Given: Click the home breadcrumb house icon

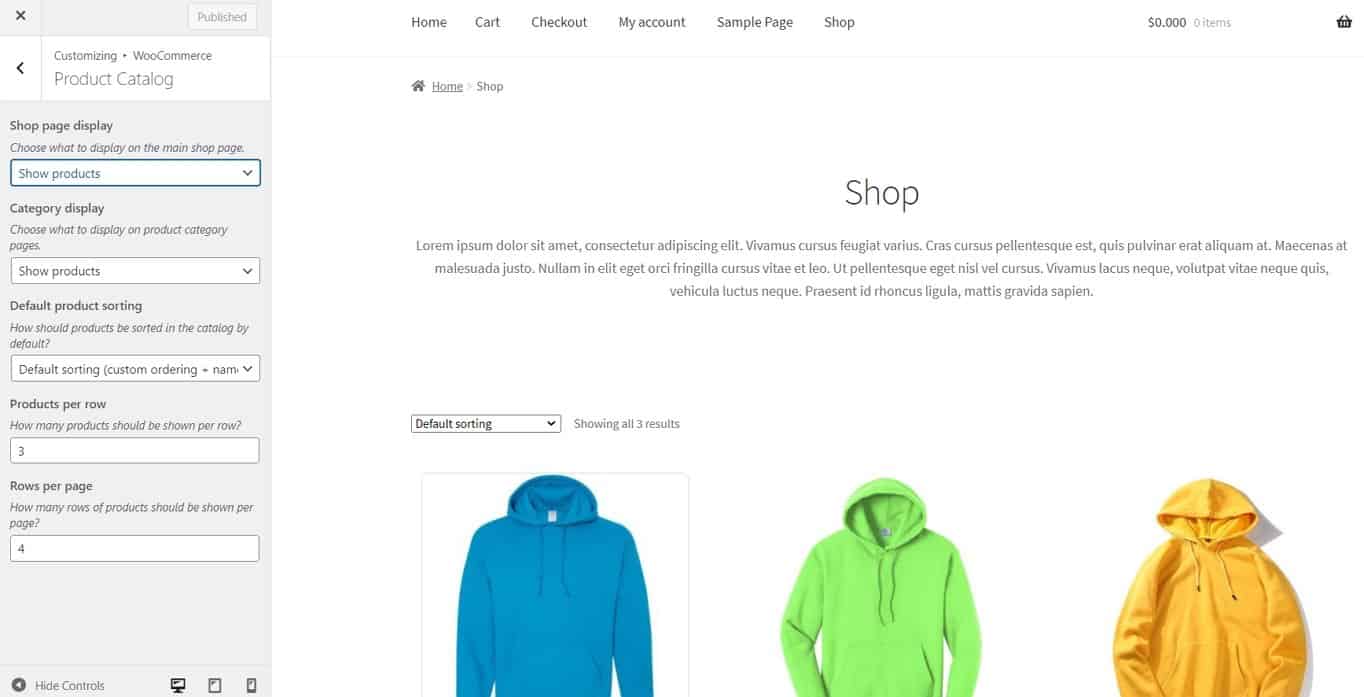Looking at the screenshot, I should (418, 86).
